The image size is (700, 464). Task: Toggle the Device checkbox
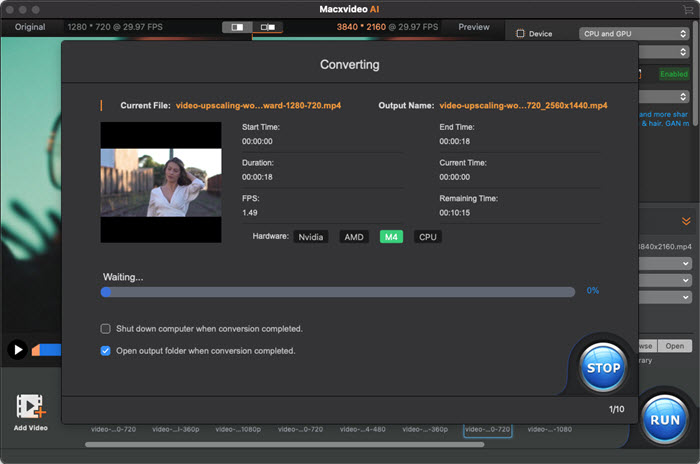point(519,34)
